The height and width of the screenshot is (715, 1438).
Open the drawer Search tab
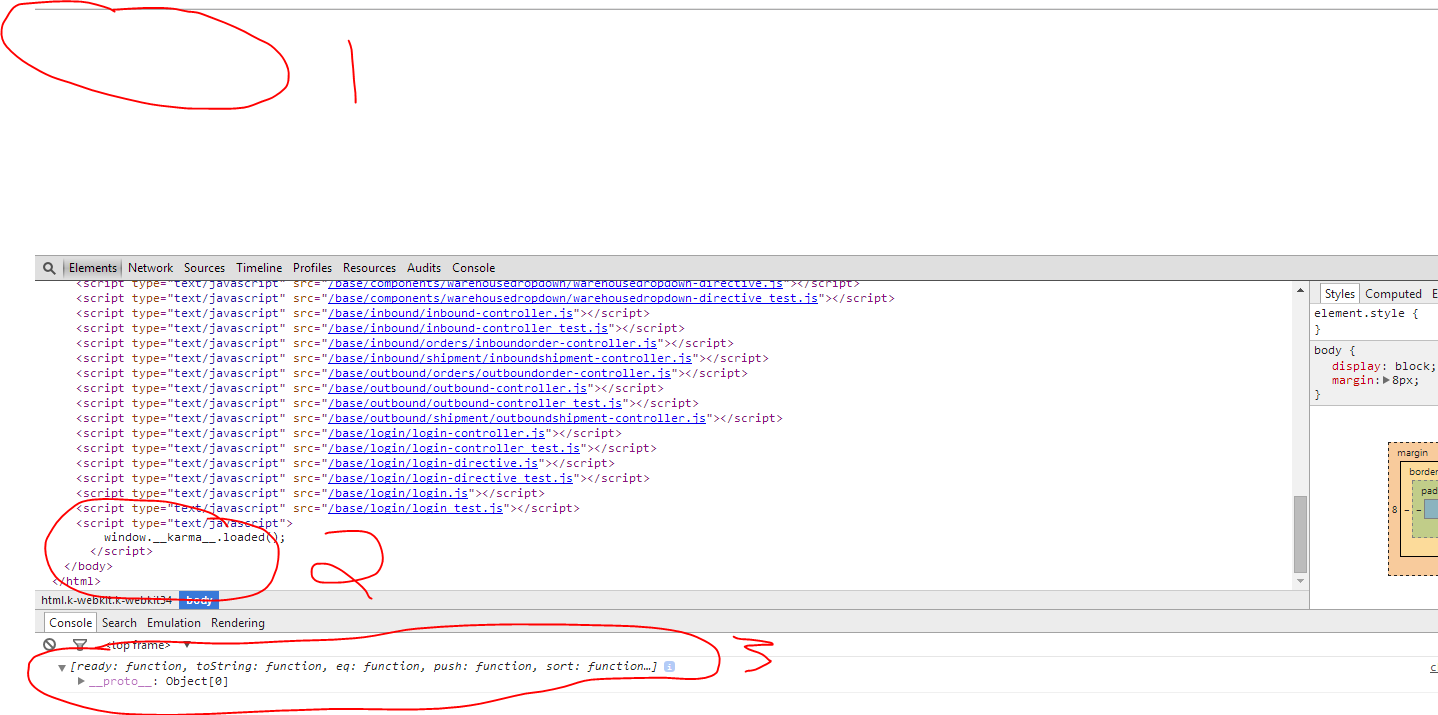[x=119, y=623]
